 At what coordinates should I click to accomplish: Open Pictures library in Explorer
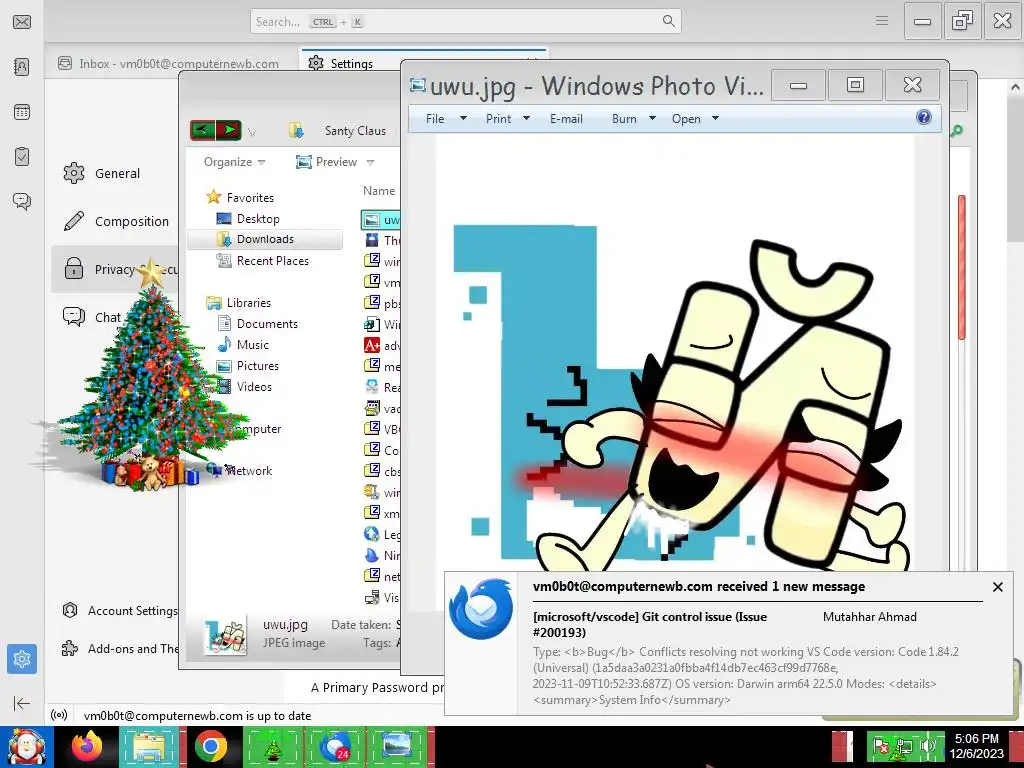248,366
